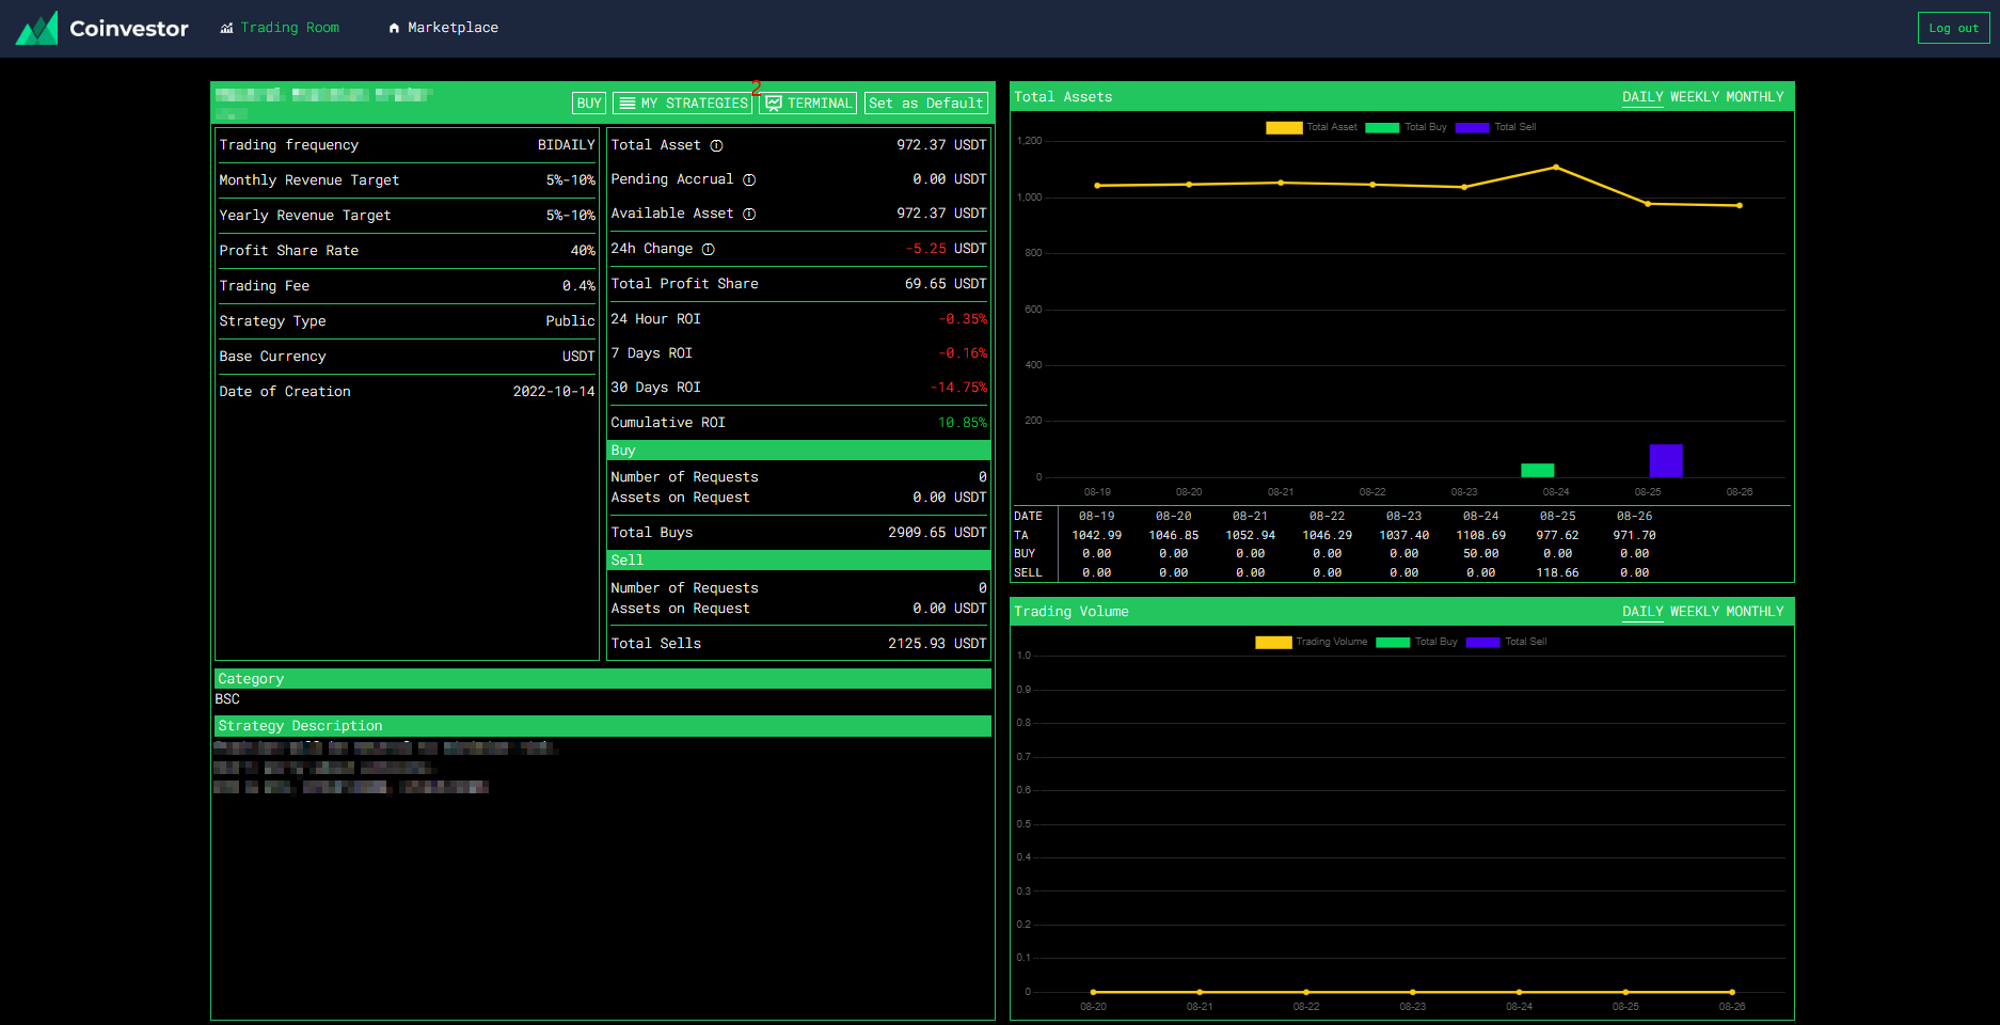Click the Strategy Description header
The image size is (2000, 1025).
pyautogui.click(x=603, y=726)
